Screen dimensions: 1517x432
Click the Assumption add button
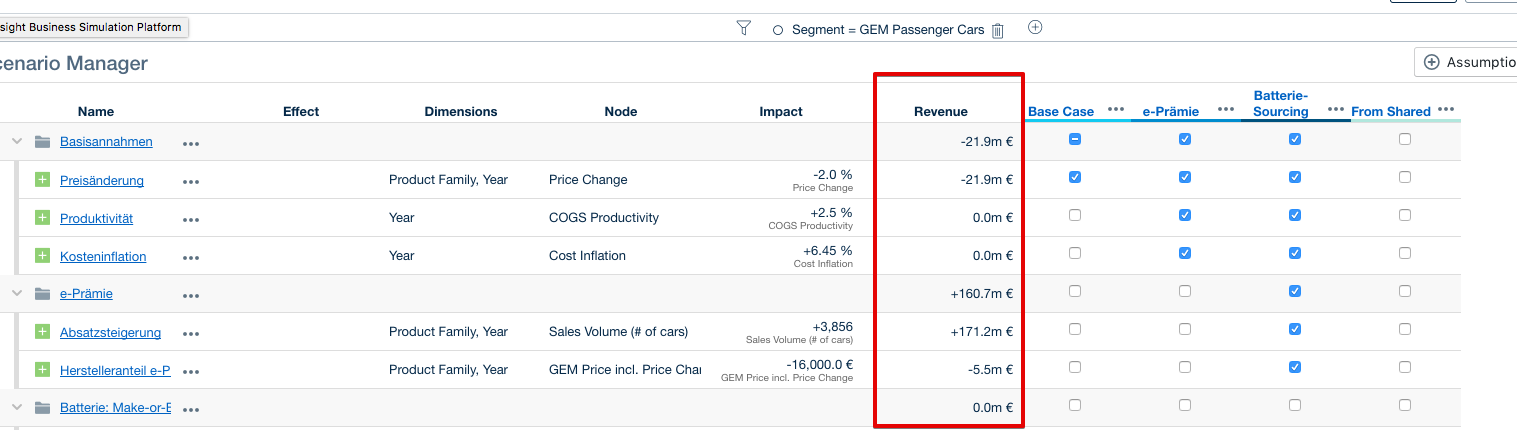click(x=1466, y=62)
